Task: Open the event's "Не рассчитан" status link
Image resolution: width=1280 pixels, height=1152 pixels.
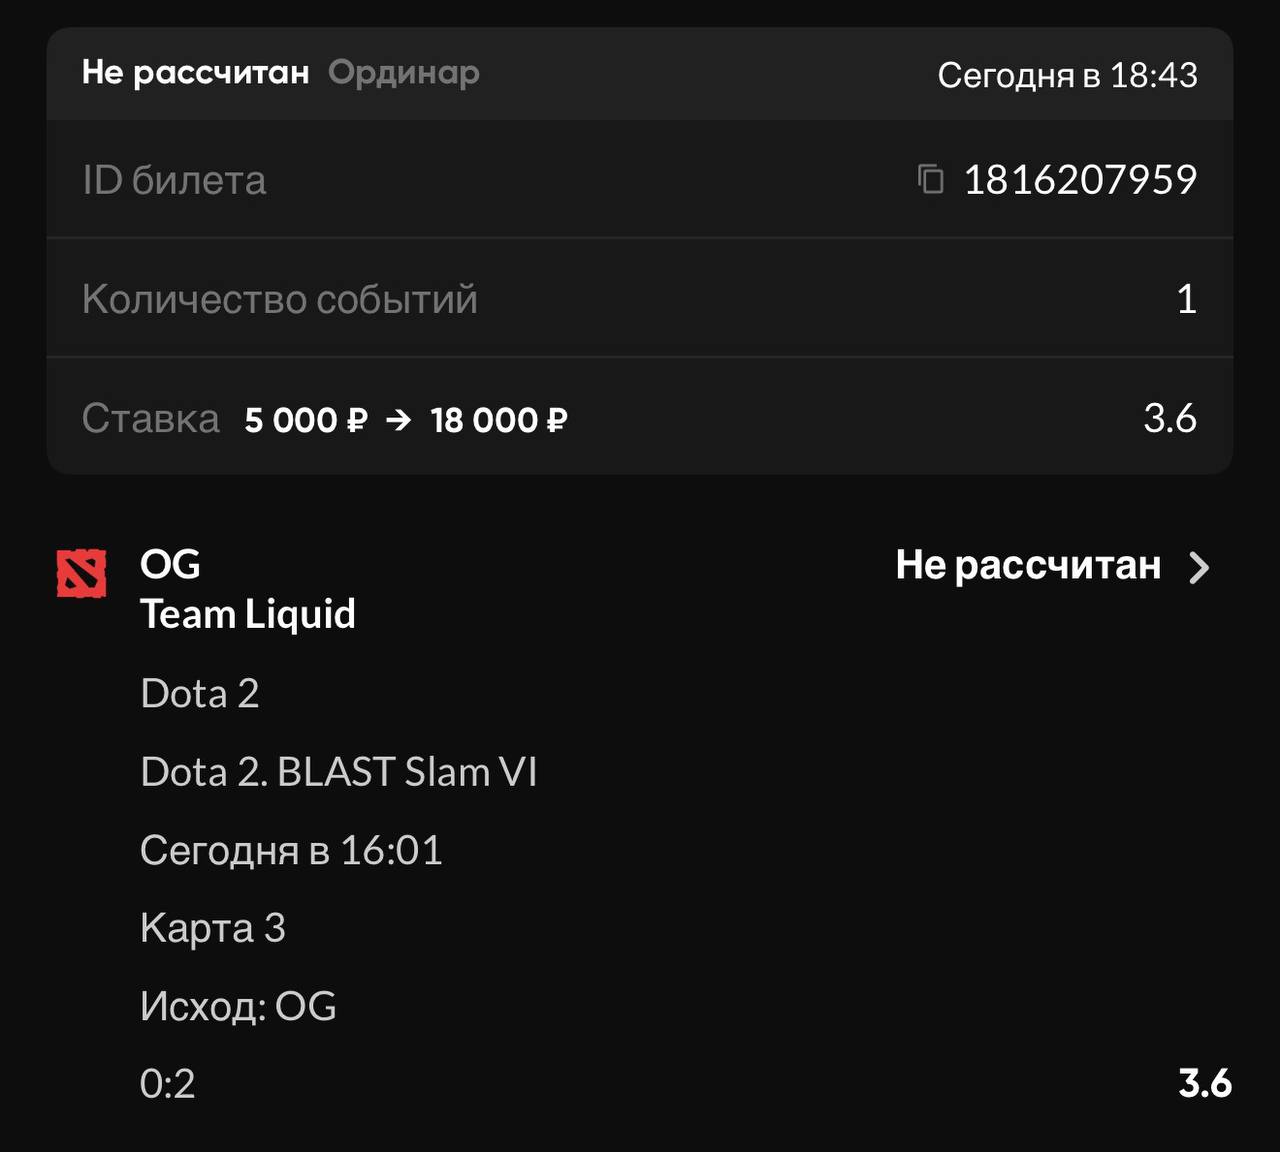Action: (x=1028, y=566)
